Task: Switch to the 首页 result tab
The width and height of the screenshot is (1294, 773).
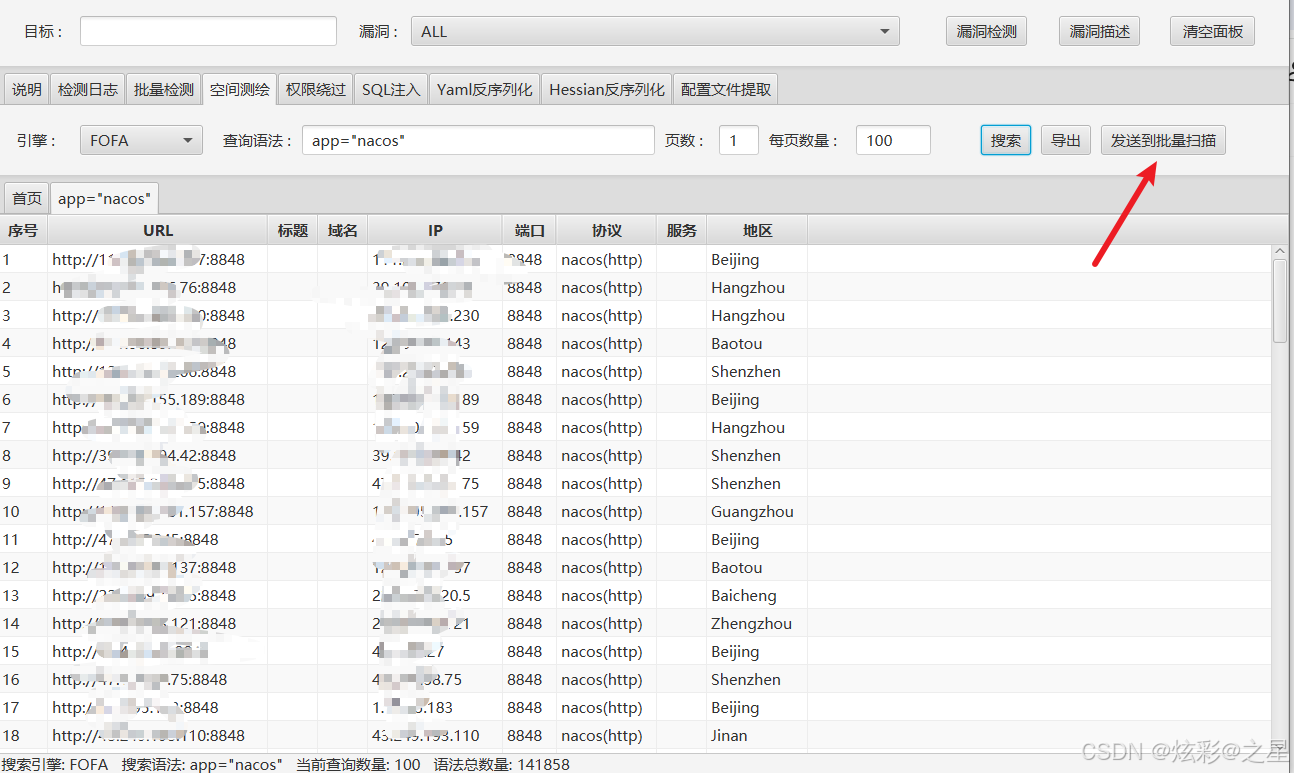Action: [27, 198]
